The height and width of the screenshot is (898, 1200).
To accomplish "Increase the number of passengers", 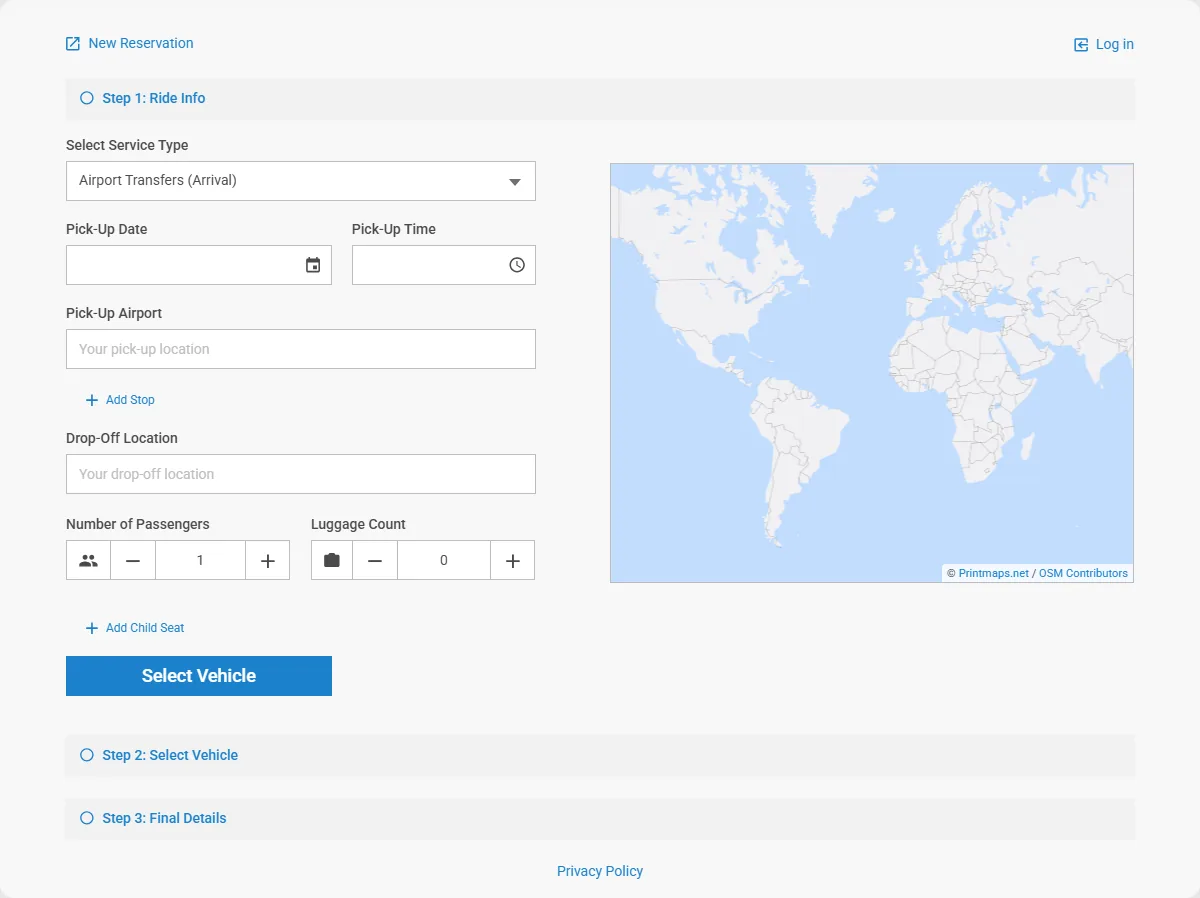I will pos(268,561).
